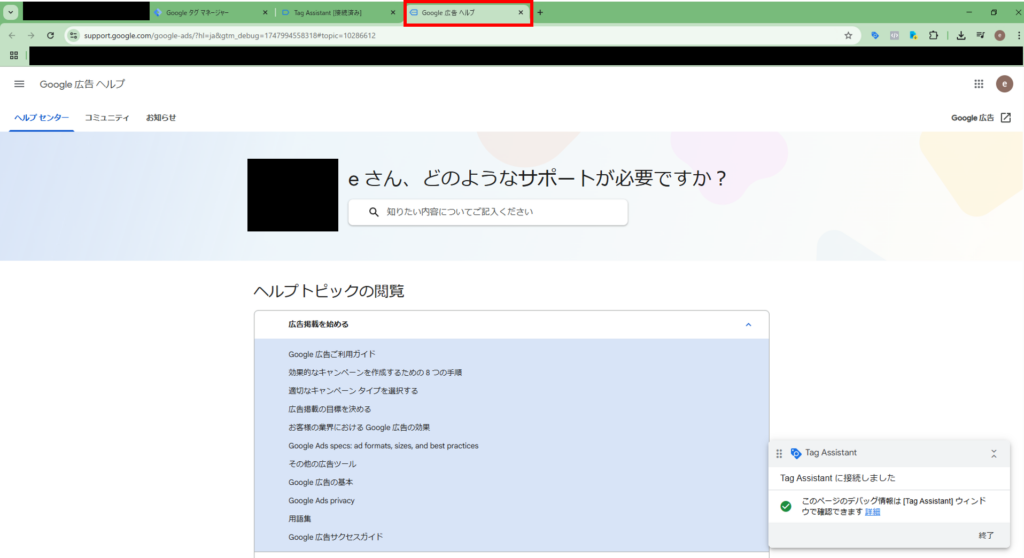
Task: Click the Chrome profile avatar in the toolbar
Action: (x=999, y=35)
